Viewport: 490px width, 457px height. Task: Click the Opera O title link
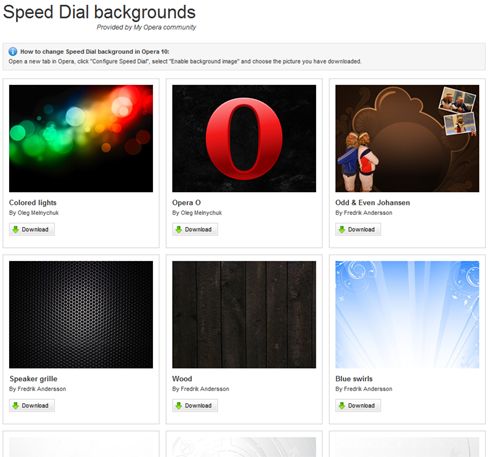(186, 203)
